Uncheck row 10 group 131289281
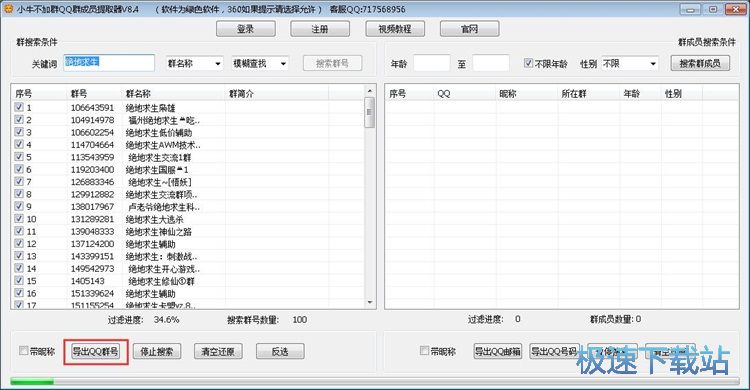Viewport: 750px width, 390px height. click(19, 219)
